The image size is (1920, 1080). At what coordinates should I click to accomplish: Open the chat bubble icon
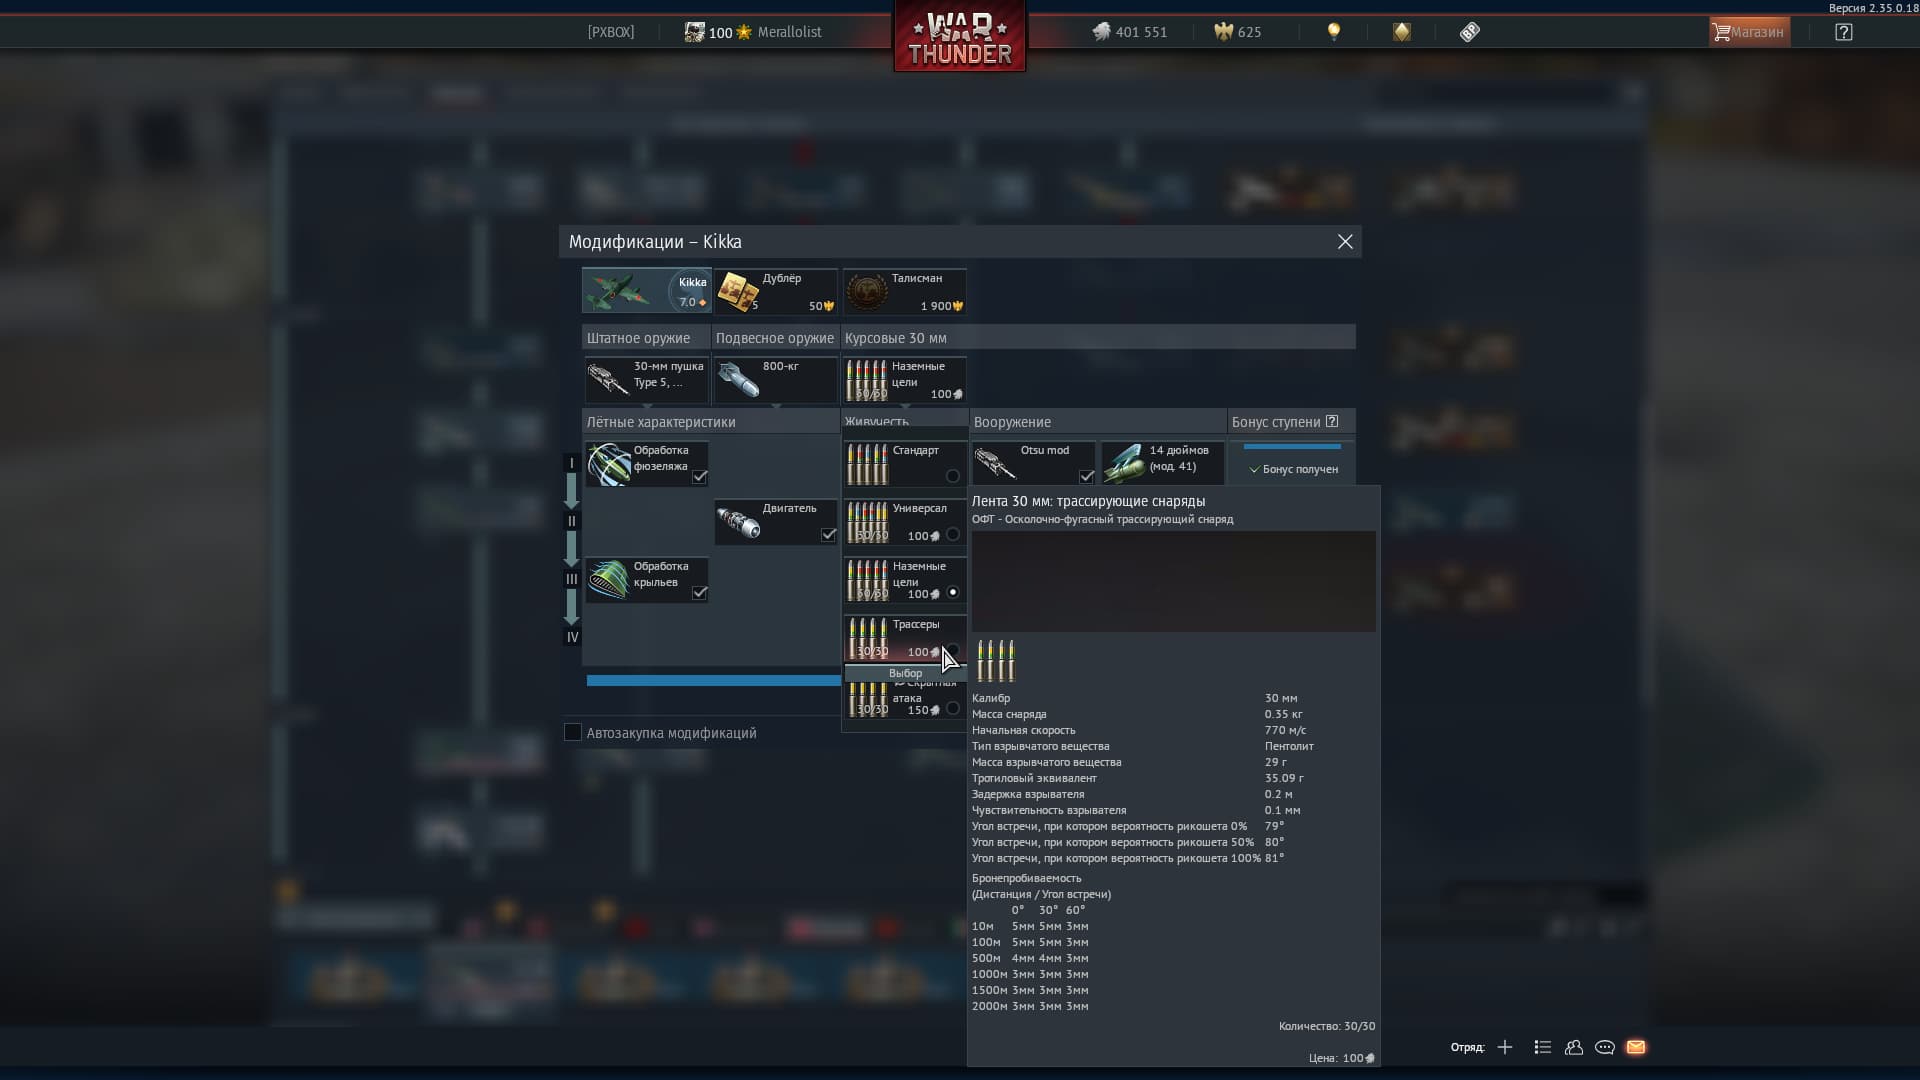click(1605, 1047)
